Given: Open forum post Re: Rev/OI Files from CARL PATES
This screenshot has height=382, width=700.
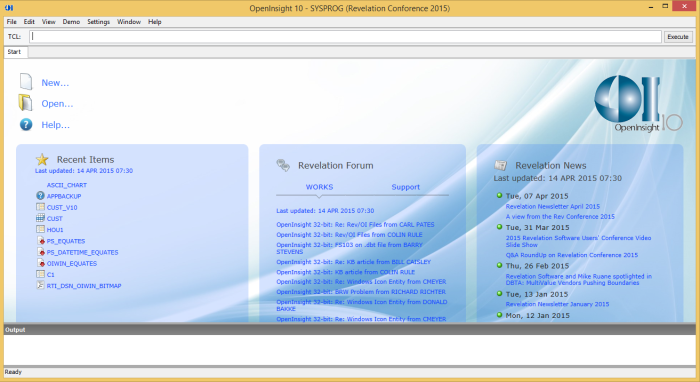Looking at the screenshot, I should click(x=355, y=224).
